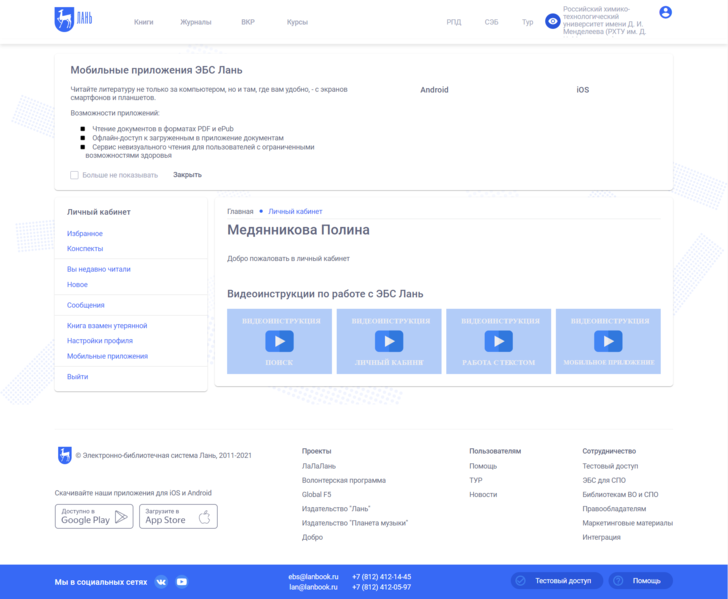Play the Мобильное приложение video instruction

point(608,341)
